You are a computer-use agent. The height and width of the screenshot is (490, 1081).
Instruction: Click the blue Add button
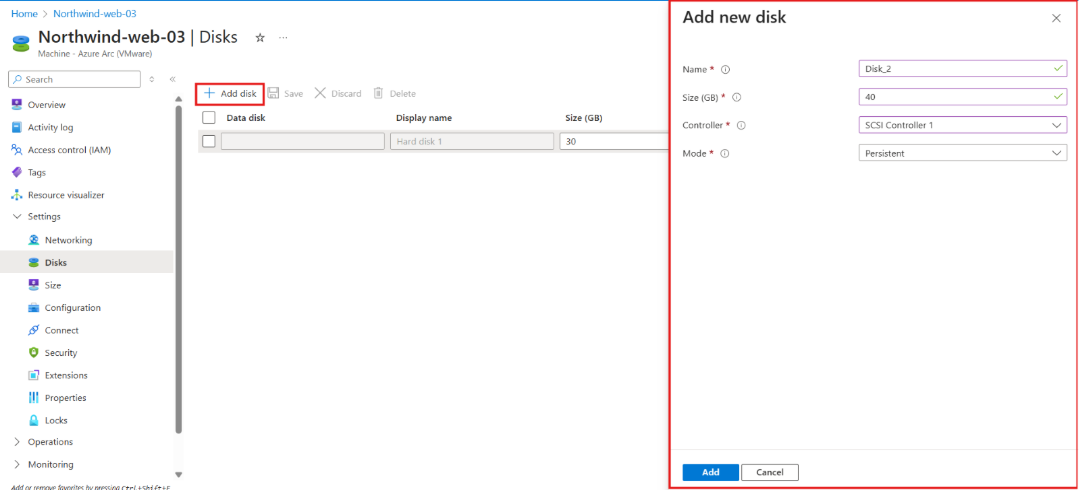click(x=710, y=472)
